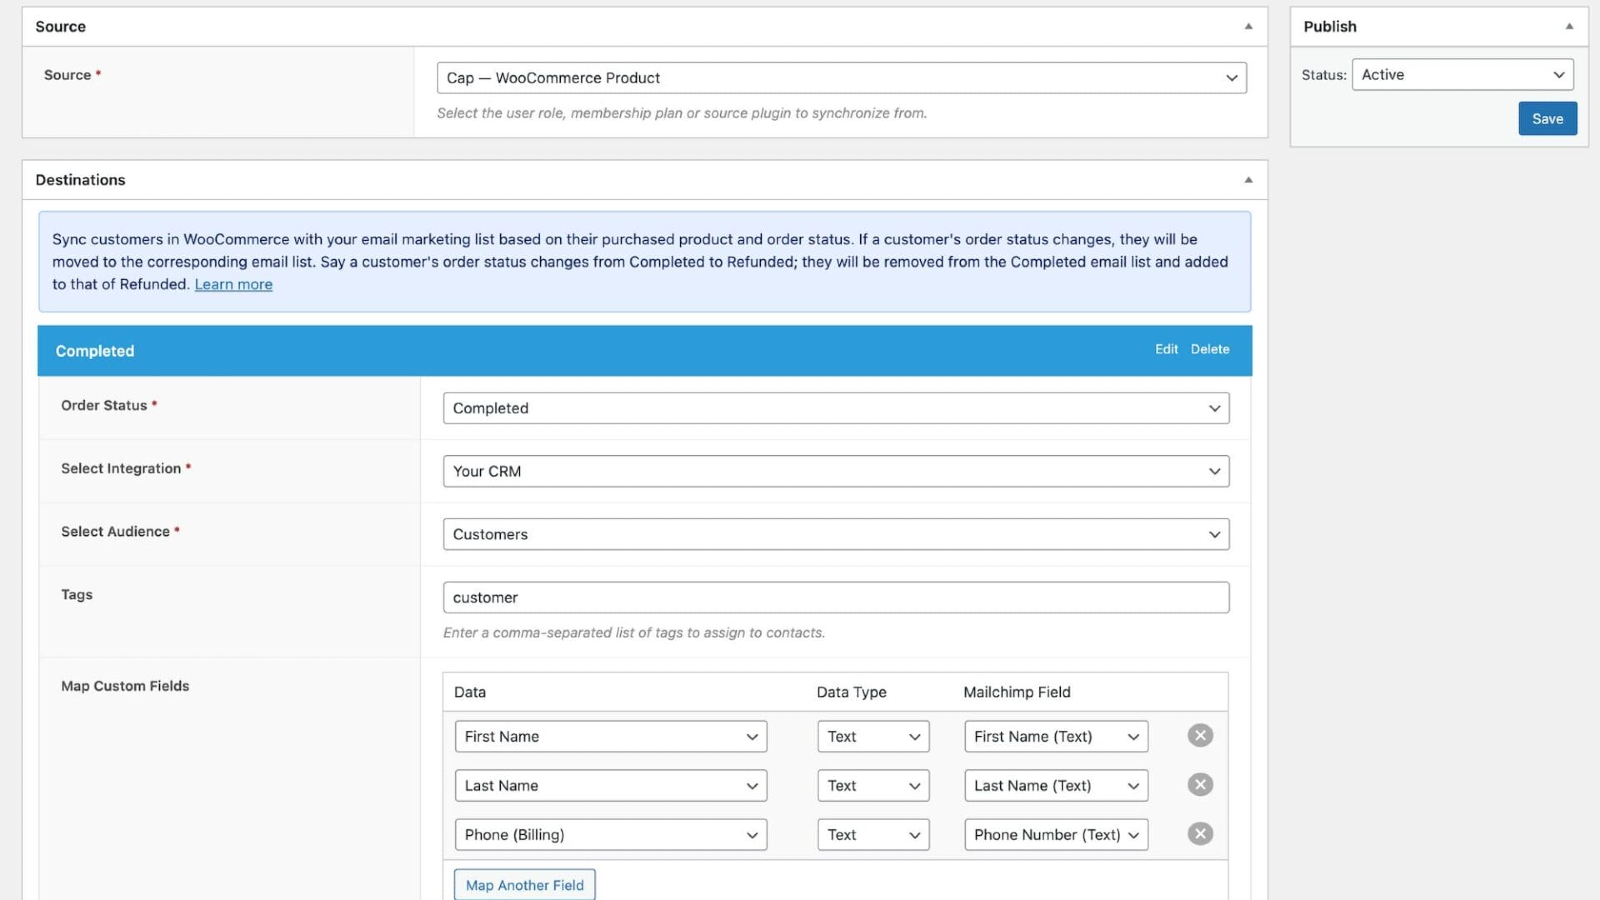Delete the Completed destination
Screen dimensions: 1600x900
point(1210,349)
